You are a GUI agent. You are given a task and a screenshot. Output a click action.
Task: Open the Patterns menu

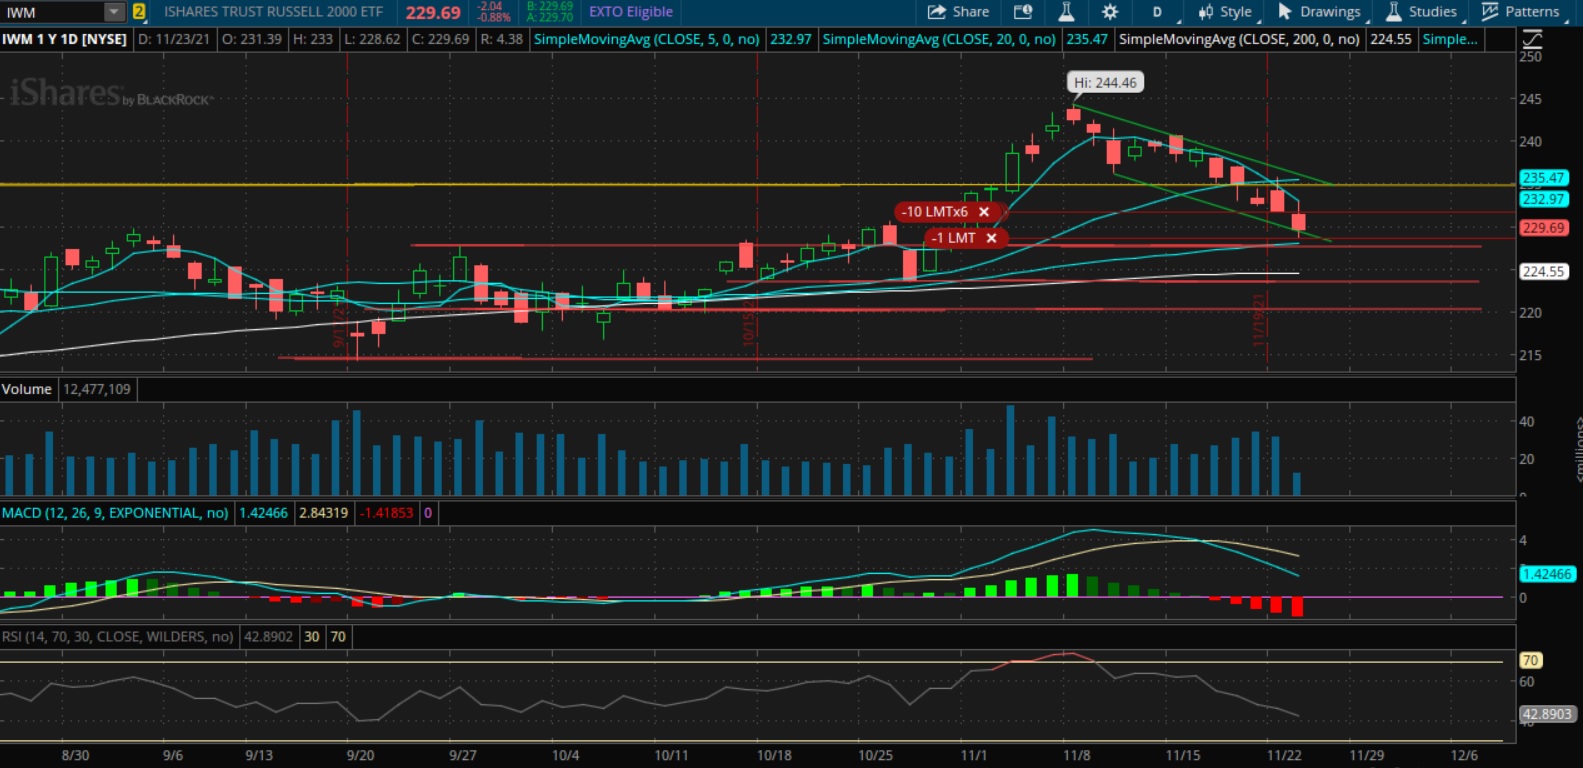tap(1520, 12)
